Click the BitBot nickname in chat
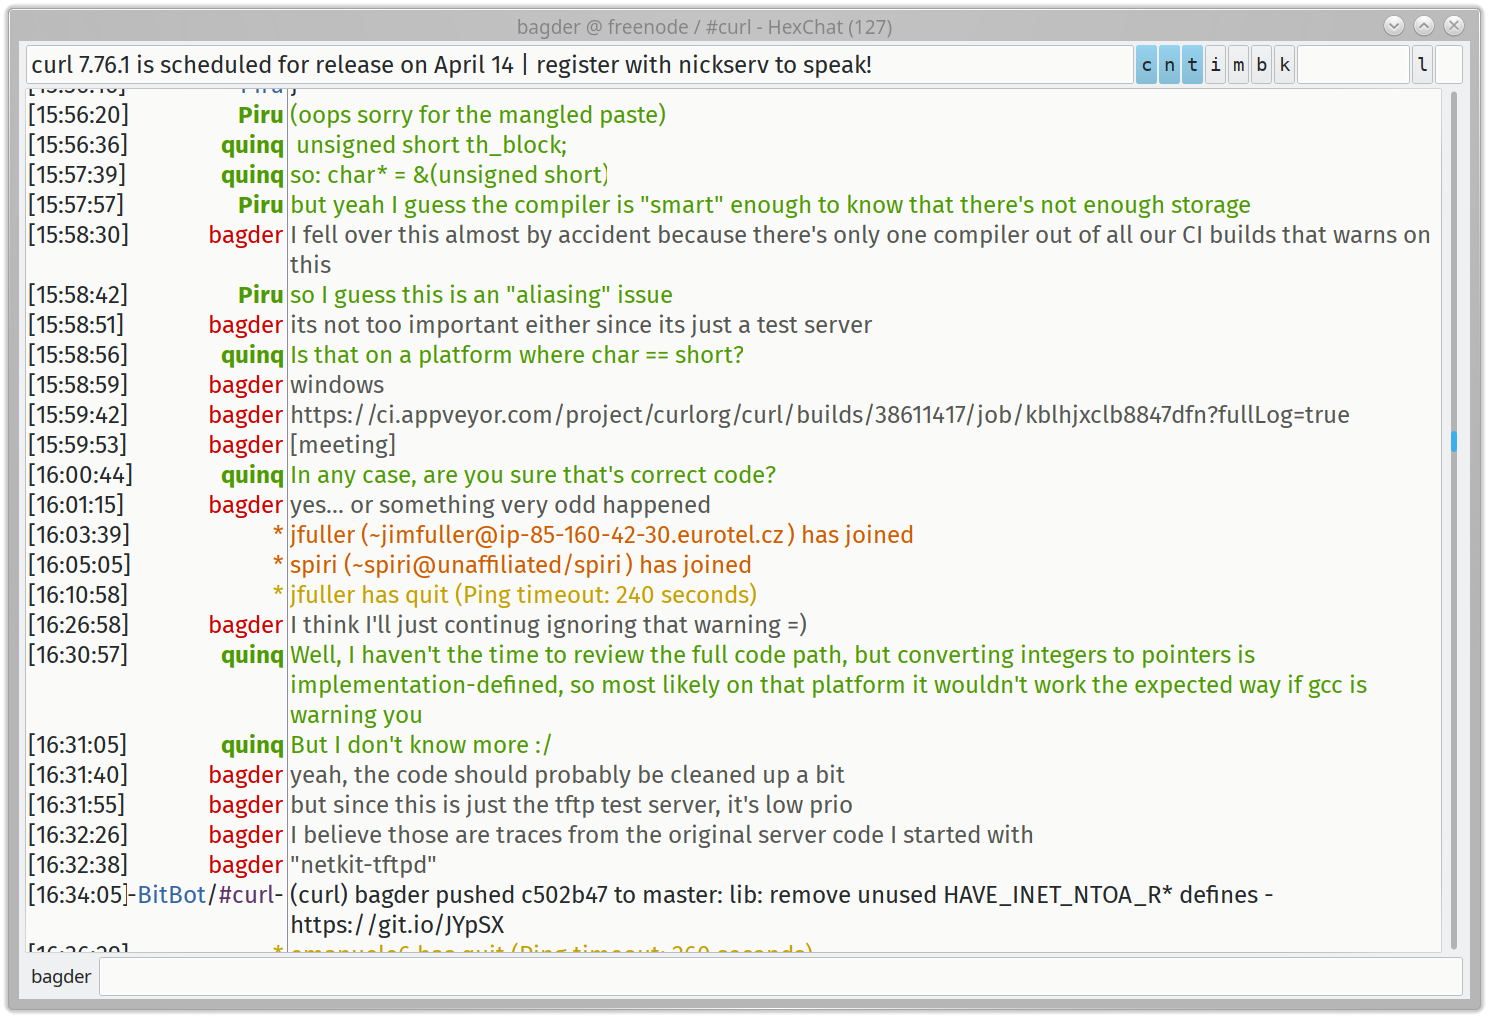 (x=171, y=895)
